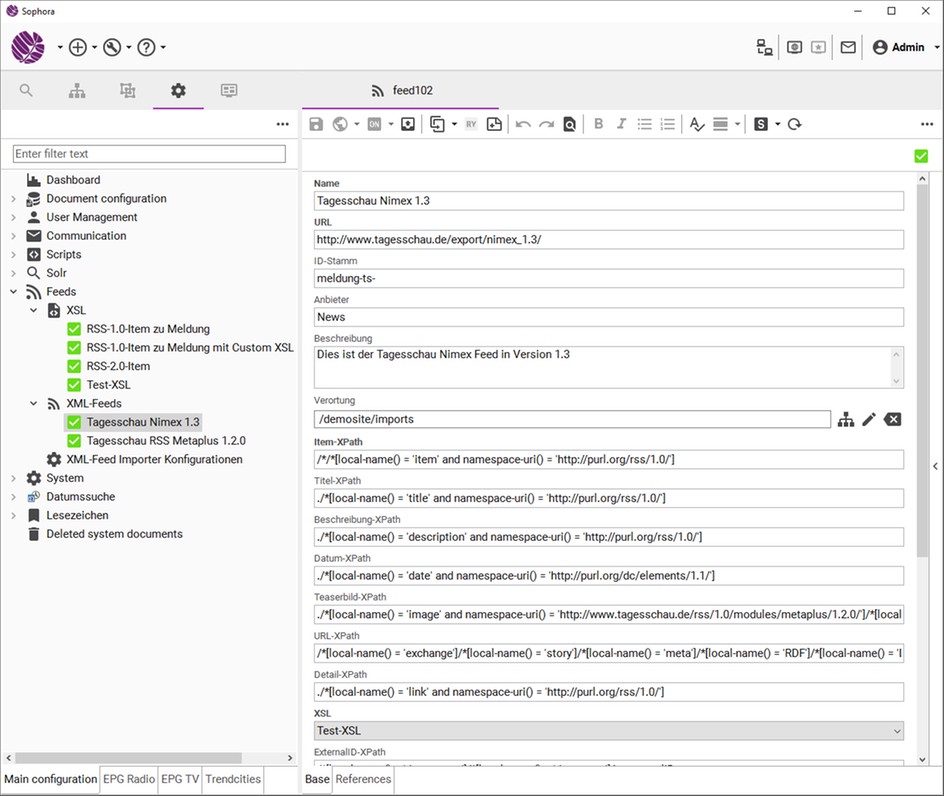
Task: Focus the ID-Stamm field
Action: click(x=609, y=278)
